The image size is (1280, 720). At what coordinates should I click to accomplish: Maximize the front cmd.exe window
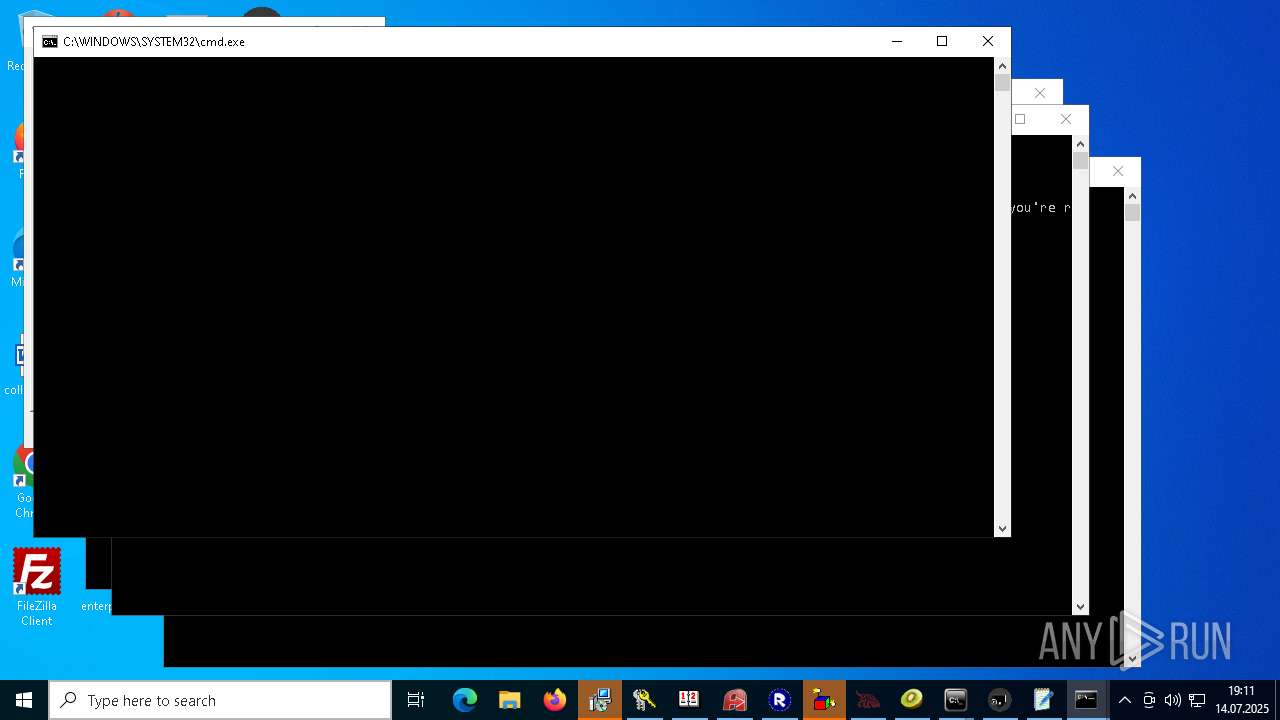941,41
